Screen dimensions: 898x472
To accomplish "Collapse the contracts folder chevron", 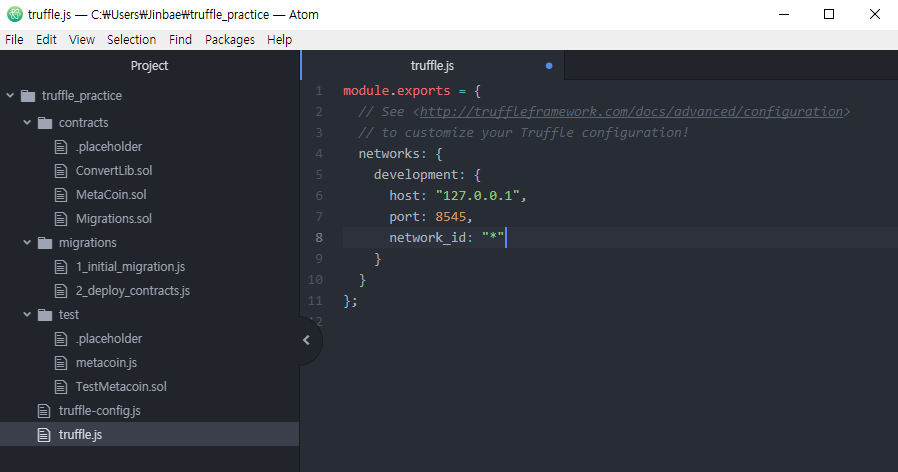I will [27, 122].
